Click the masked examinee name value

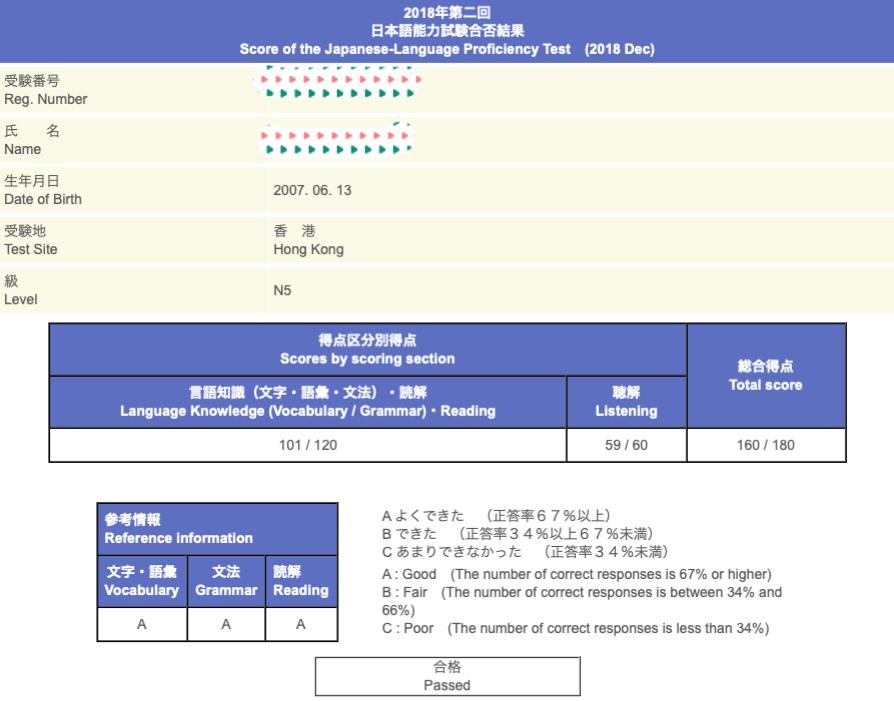click(x=337, y=140)
